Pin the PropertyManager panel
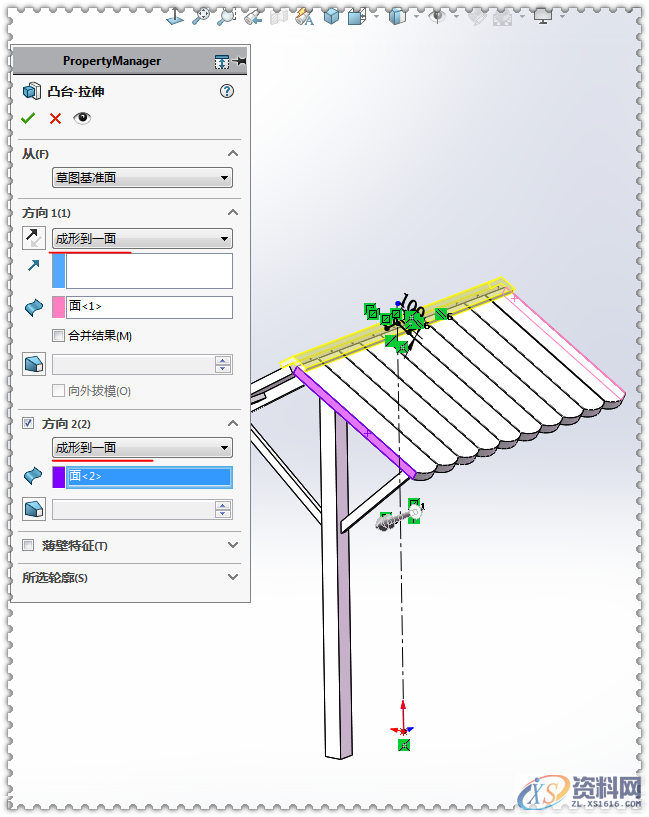The width and height of the screenshot is (649, 817). (240, 61)
